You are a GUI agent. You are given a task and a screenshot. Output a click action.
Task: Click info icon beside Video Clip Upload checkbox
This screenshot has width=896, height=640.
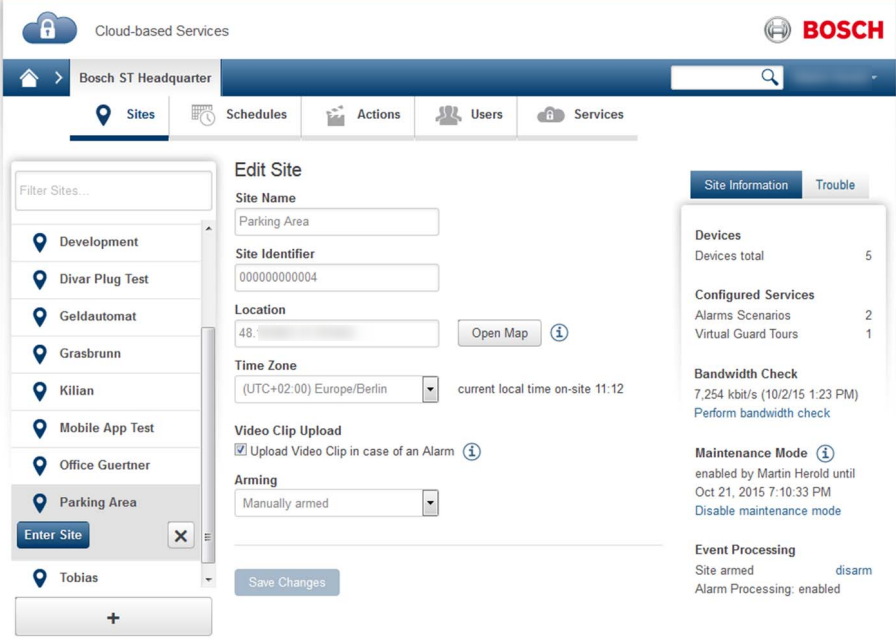click(472, 451)
